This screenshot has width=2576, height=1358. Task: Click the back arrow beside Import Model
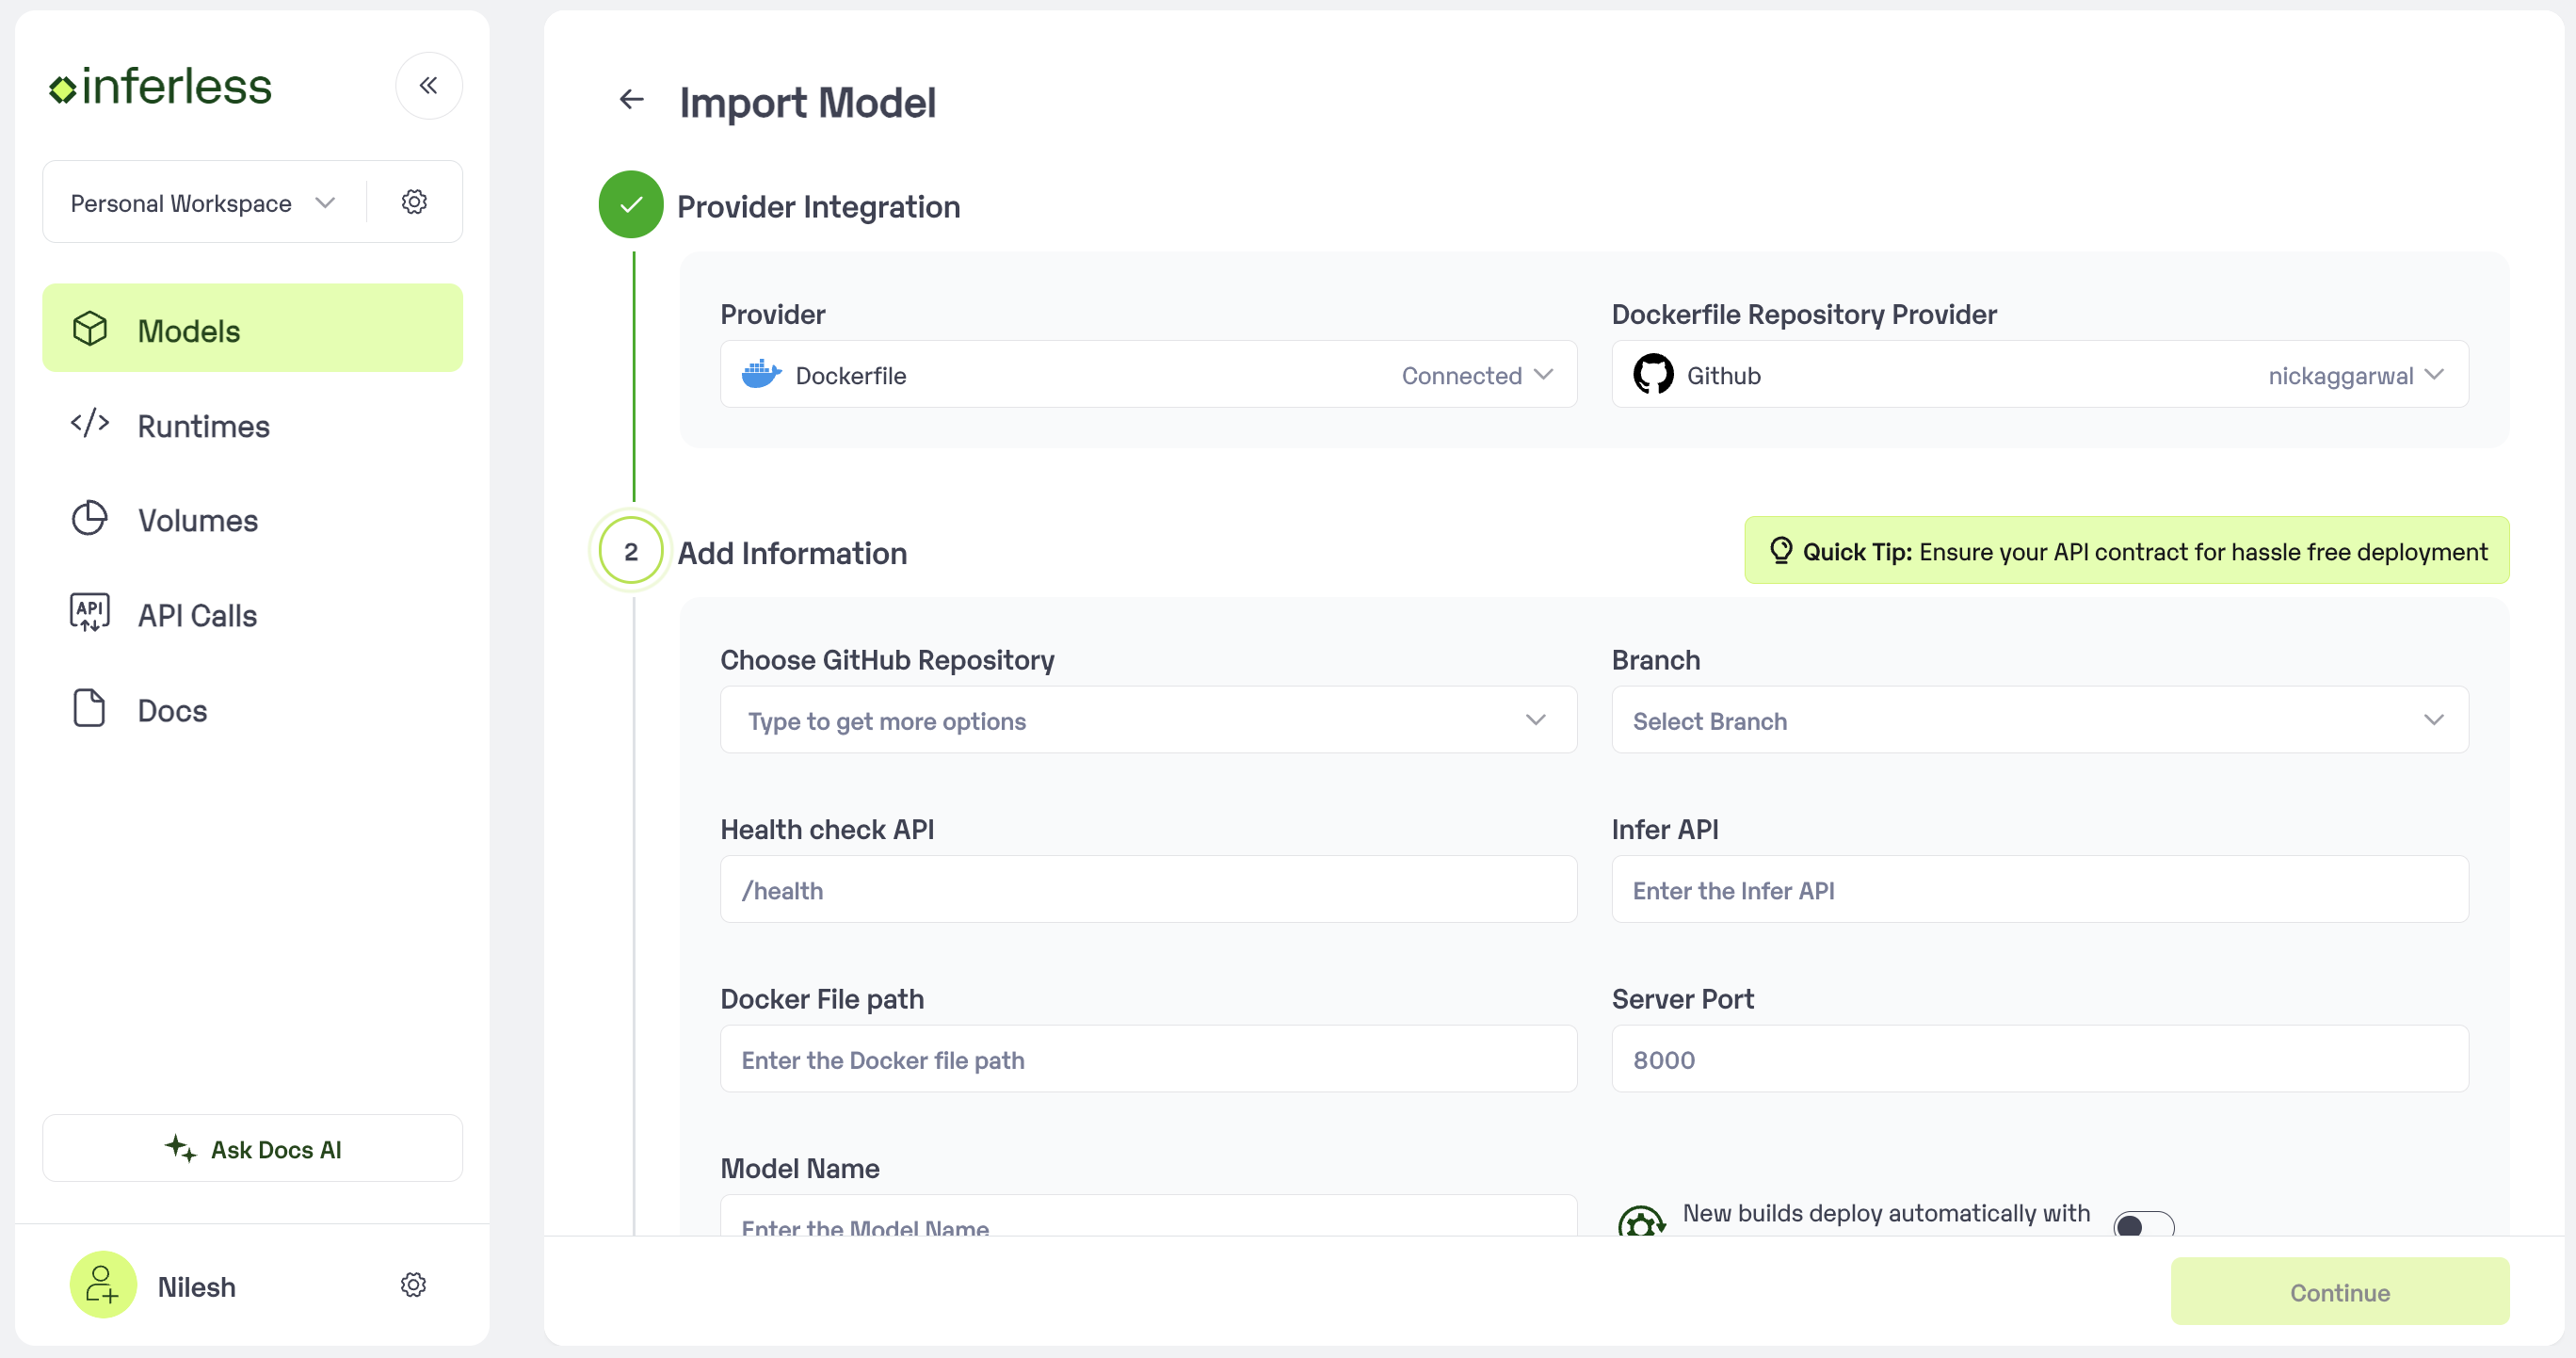tap(631, 100)
